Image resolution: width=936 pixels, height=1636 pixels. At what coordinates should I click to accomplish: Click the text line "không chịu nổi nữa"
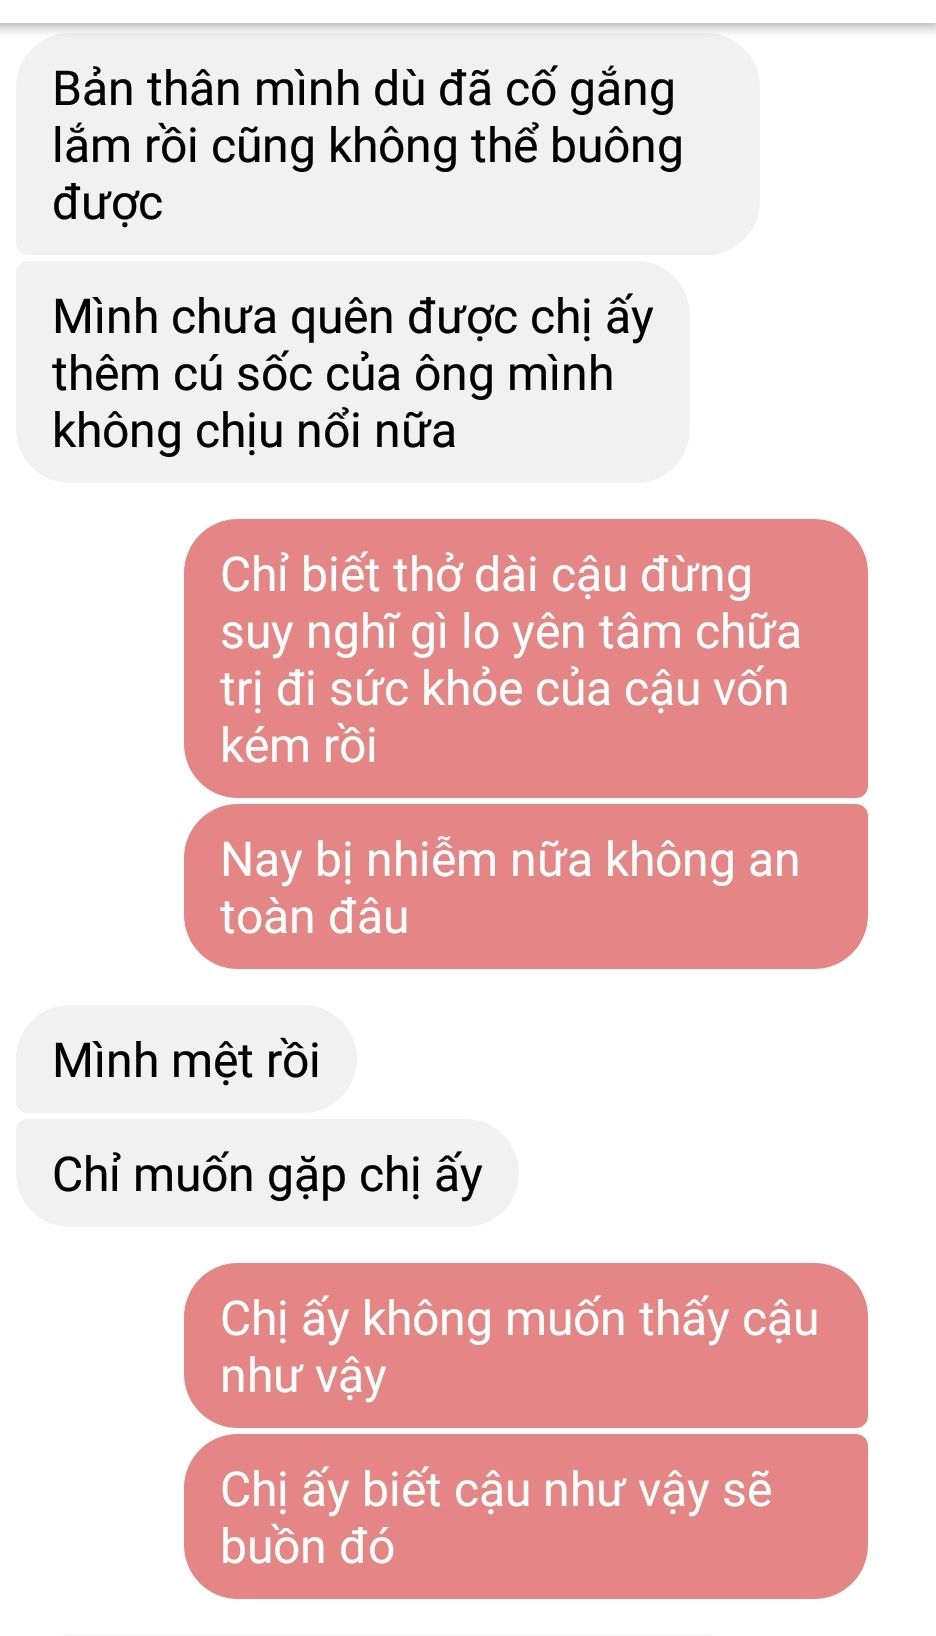pos(254,431)
